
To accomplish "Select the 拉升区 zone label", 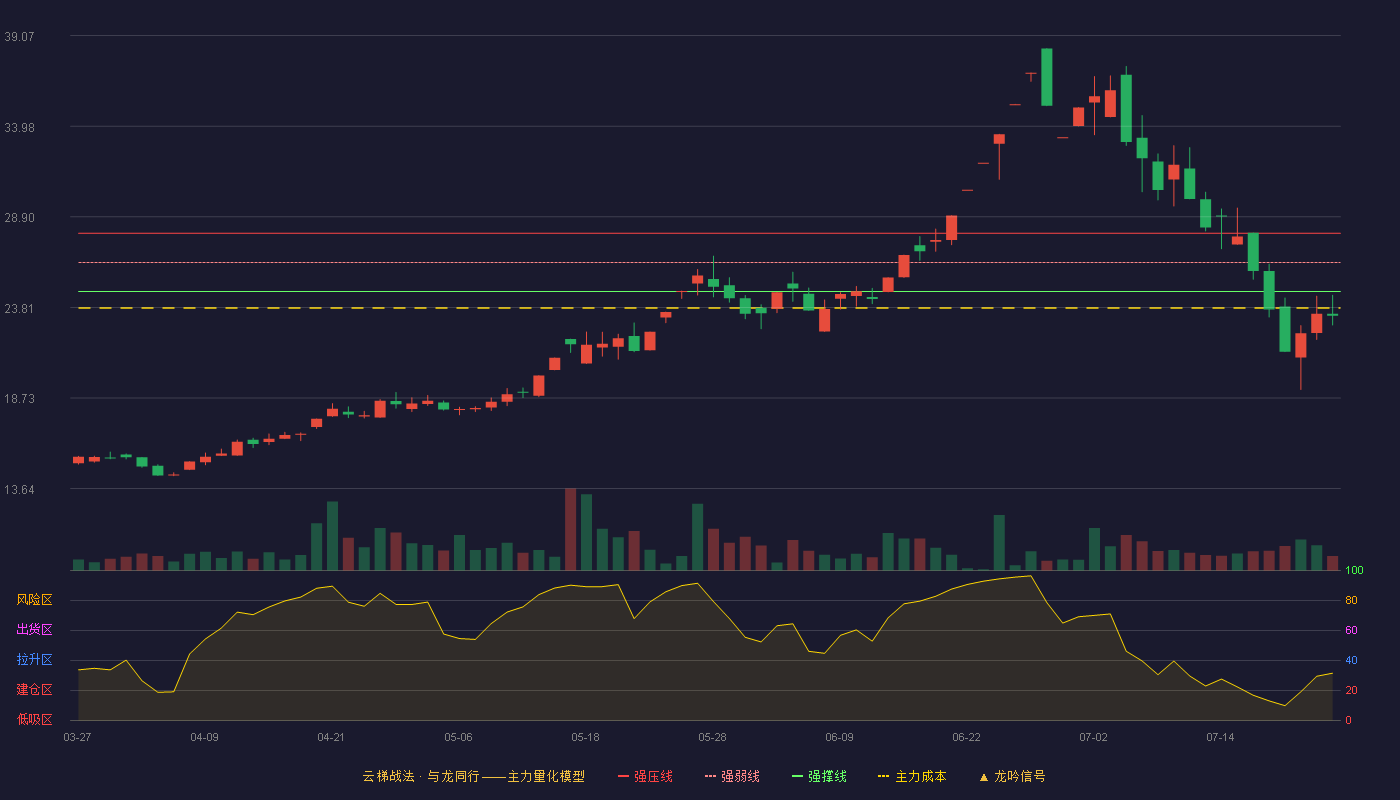I will point(34,660).
